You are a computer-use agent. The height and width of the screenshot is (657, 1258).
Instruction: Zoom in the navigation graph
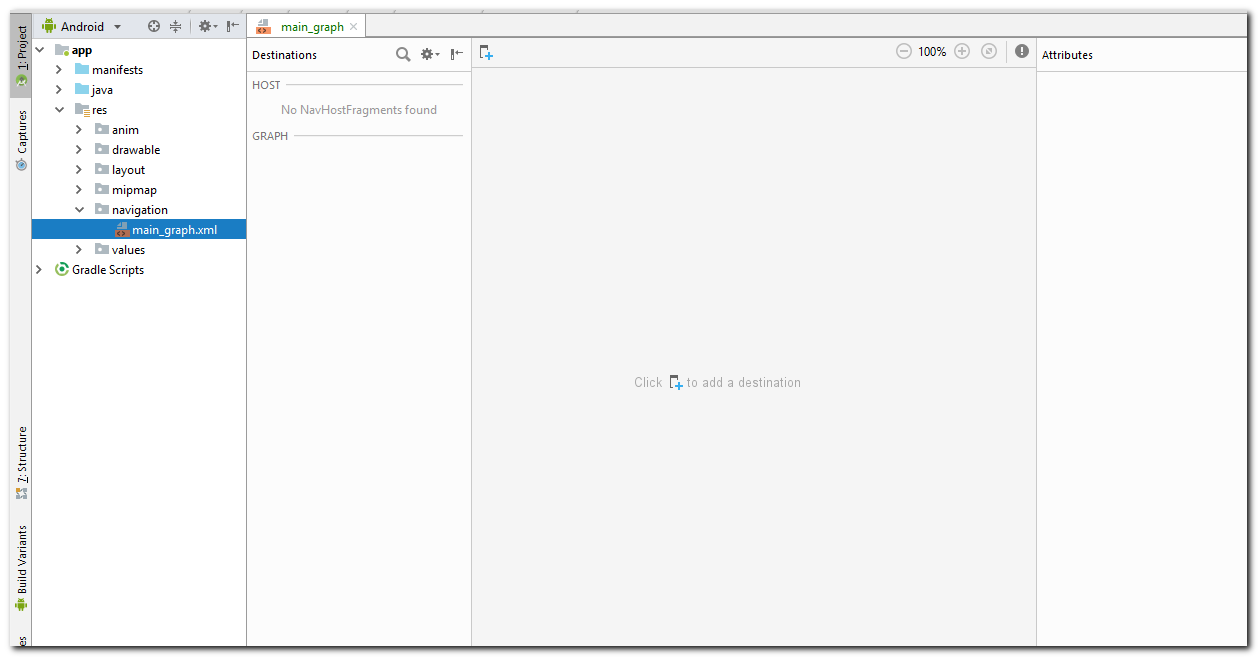[x=962, y=51]
